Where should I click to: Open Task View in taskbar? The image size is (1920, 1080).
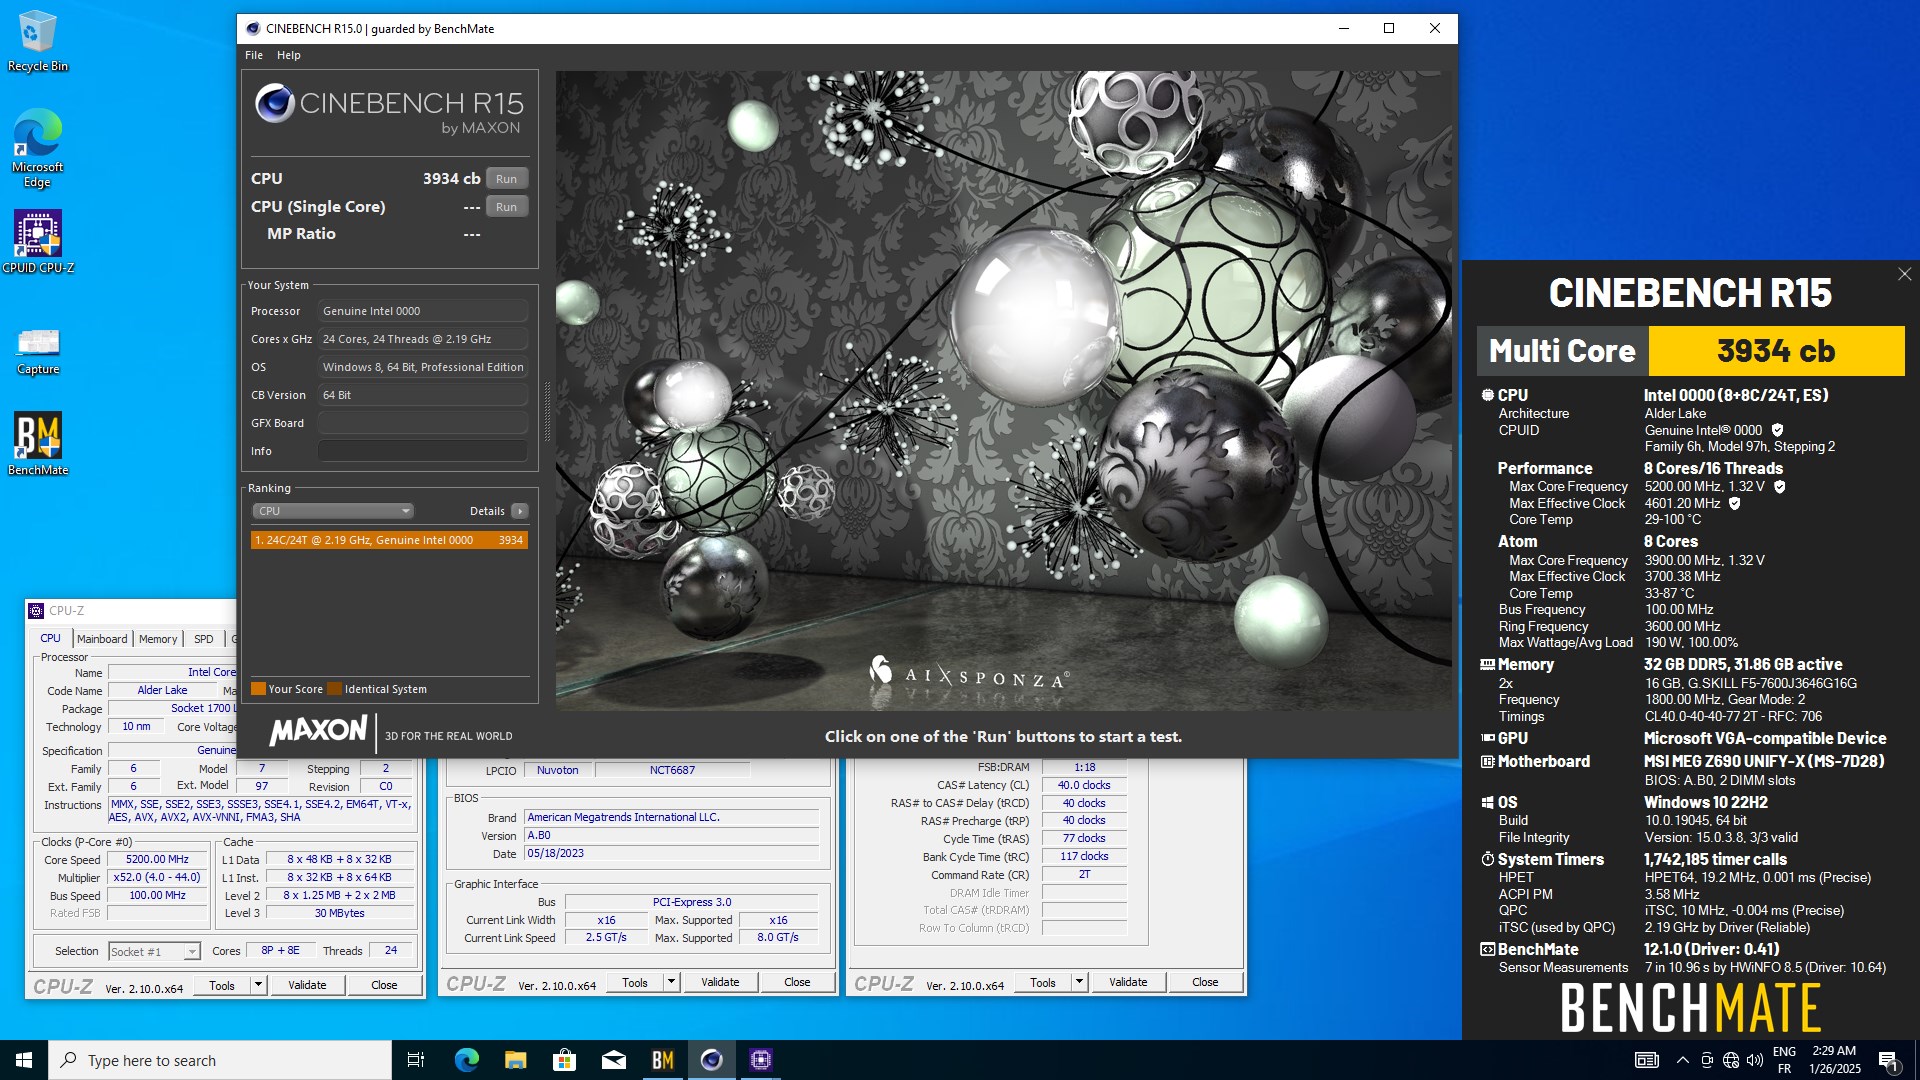(x=416, y=1060)
